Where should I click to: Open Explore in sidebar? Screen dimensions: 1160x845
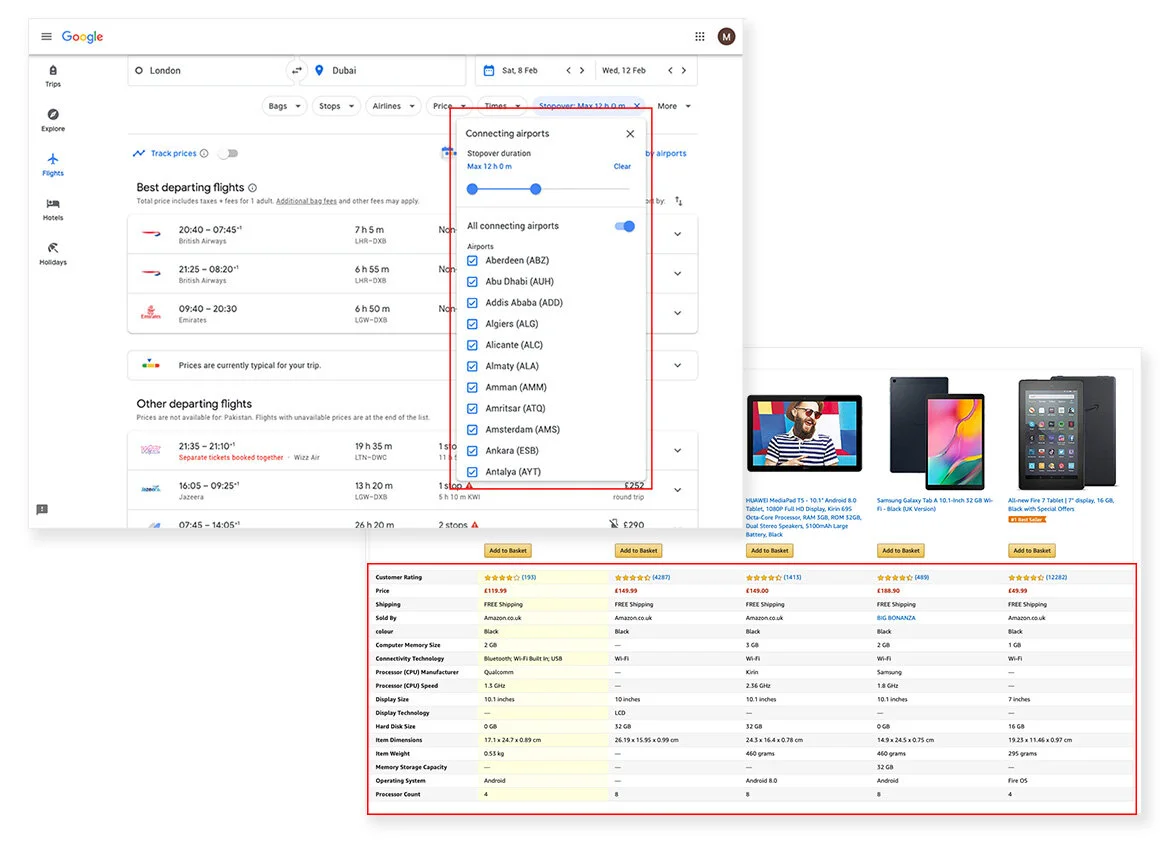coord(53,120)
